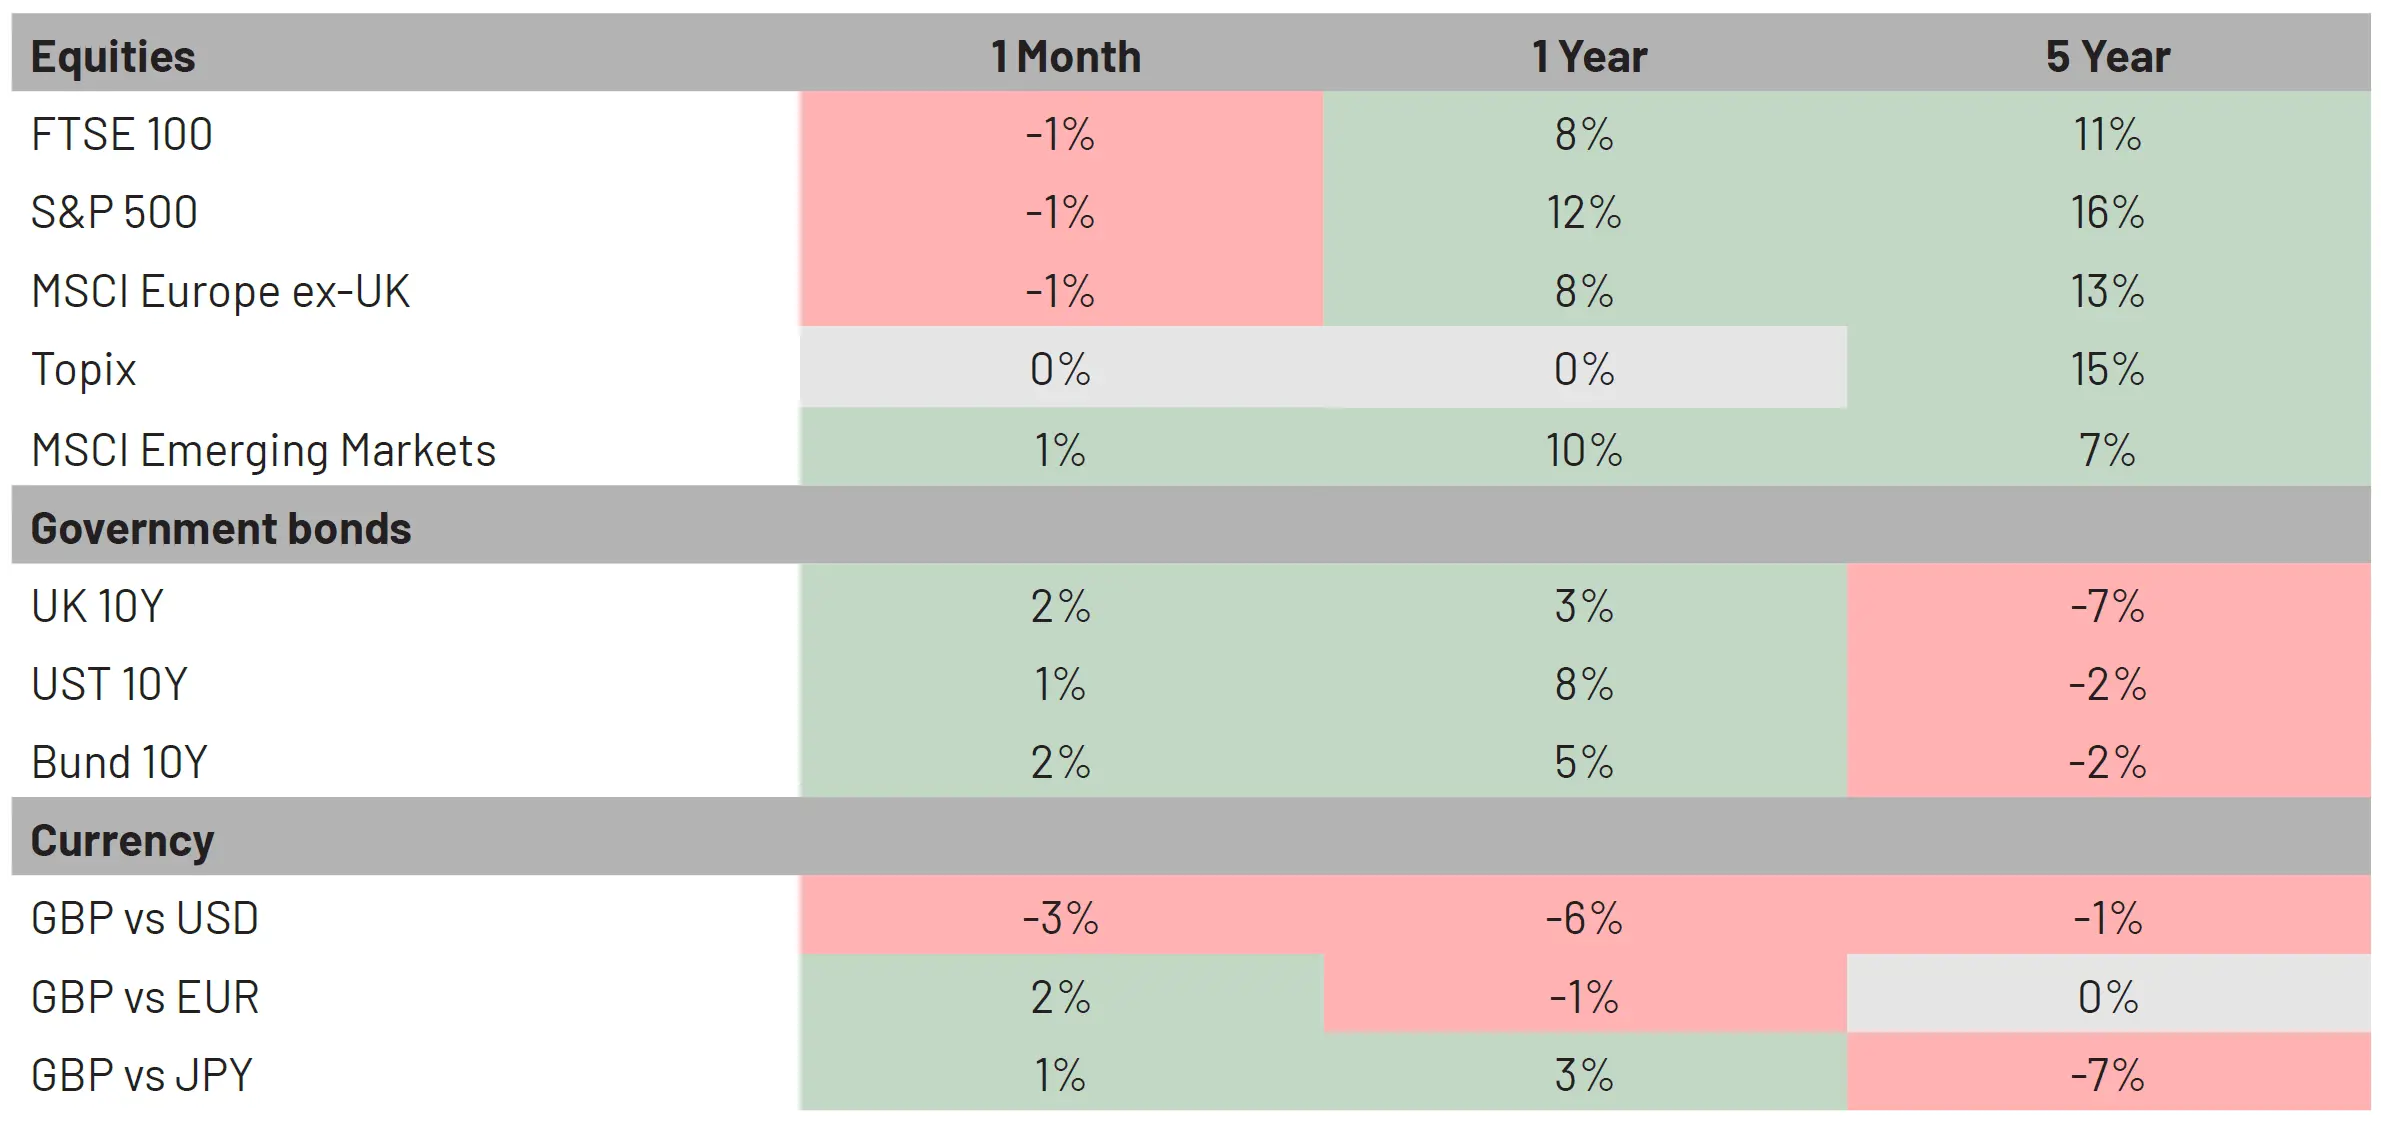2381x1124 pixels.
Task: Select the Bund 10Y row label
Action: click(119, 762)
